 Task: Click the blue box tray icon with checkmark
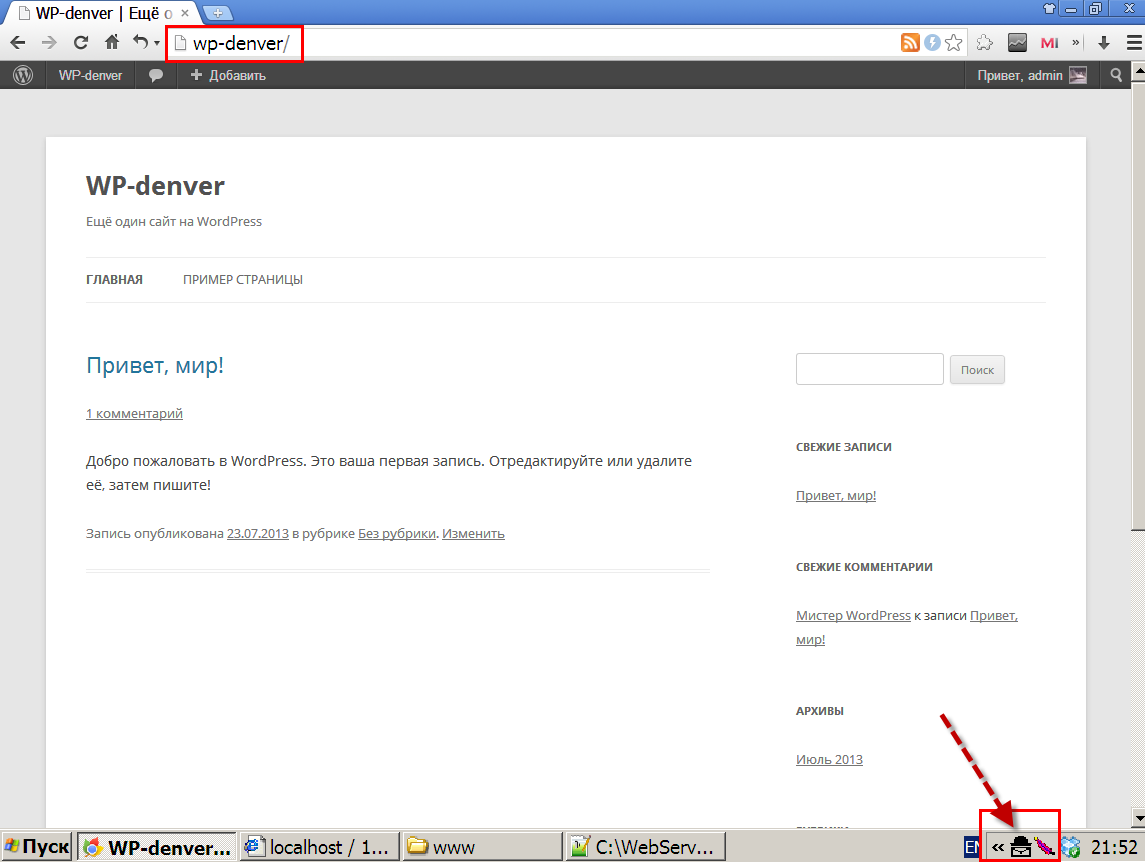[x=1071, y=847]
